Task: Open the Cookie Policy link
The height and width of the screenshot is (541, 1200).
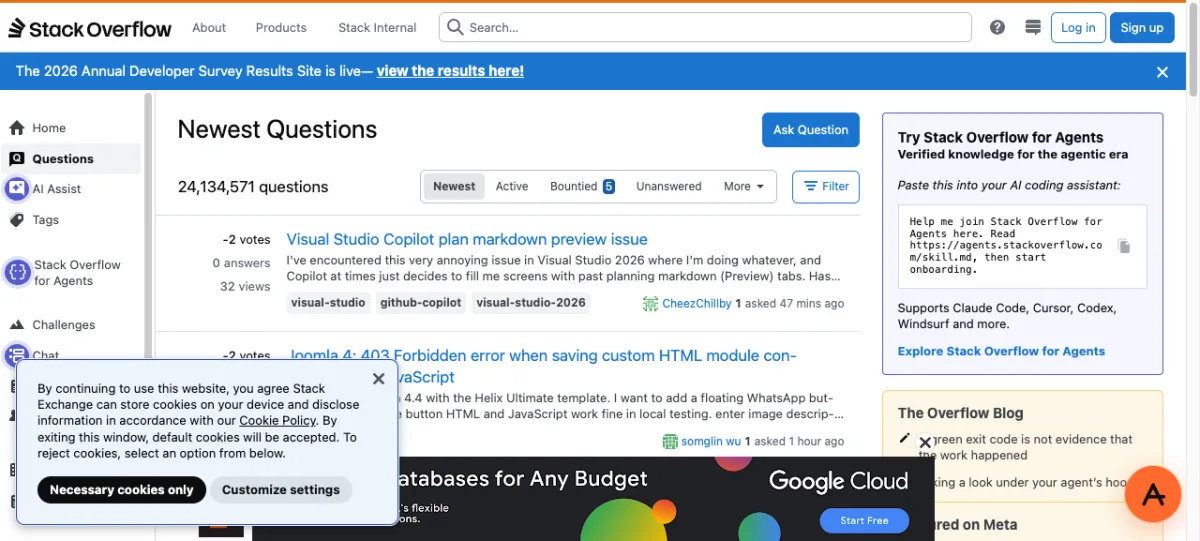Action: [278, 421]
